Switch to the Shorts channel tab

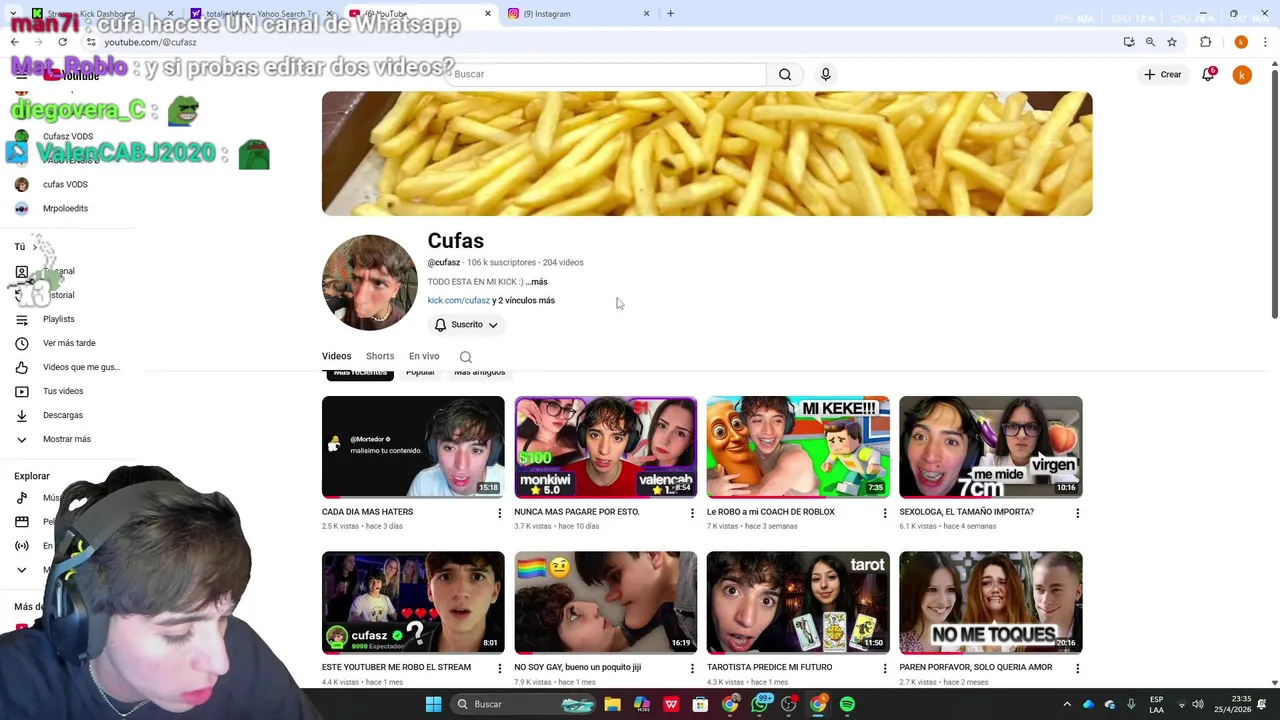tap(380, 356)
